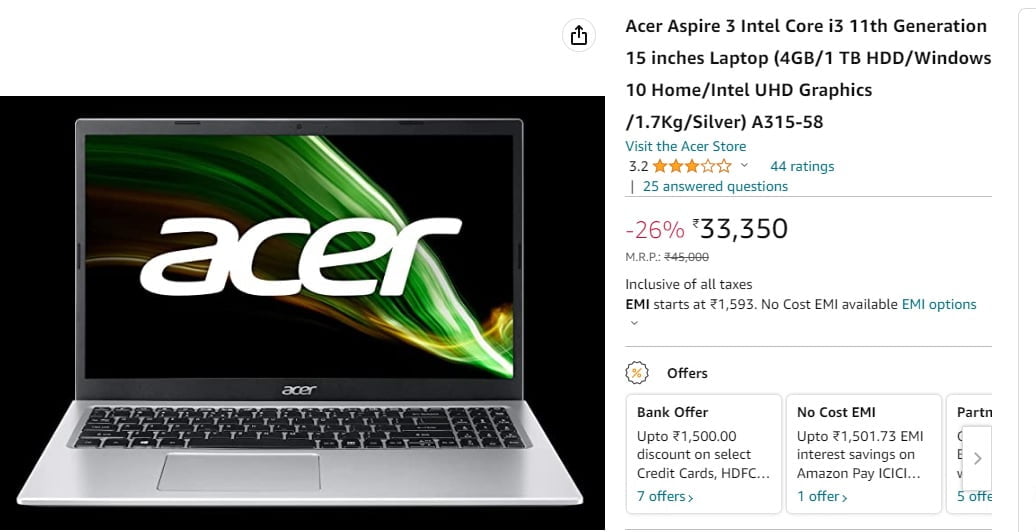Open the 7 offers link in Bank Offer

point(665,496)
